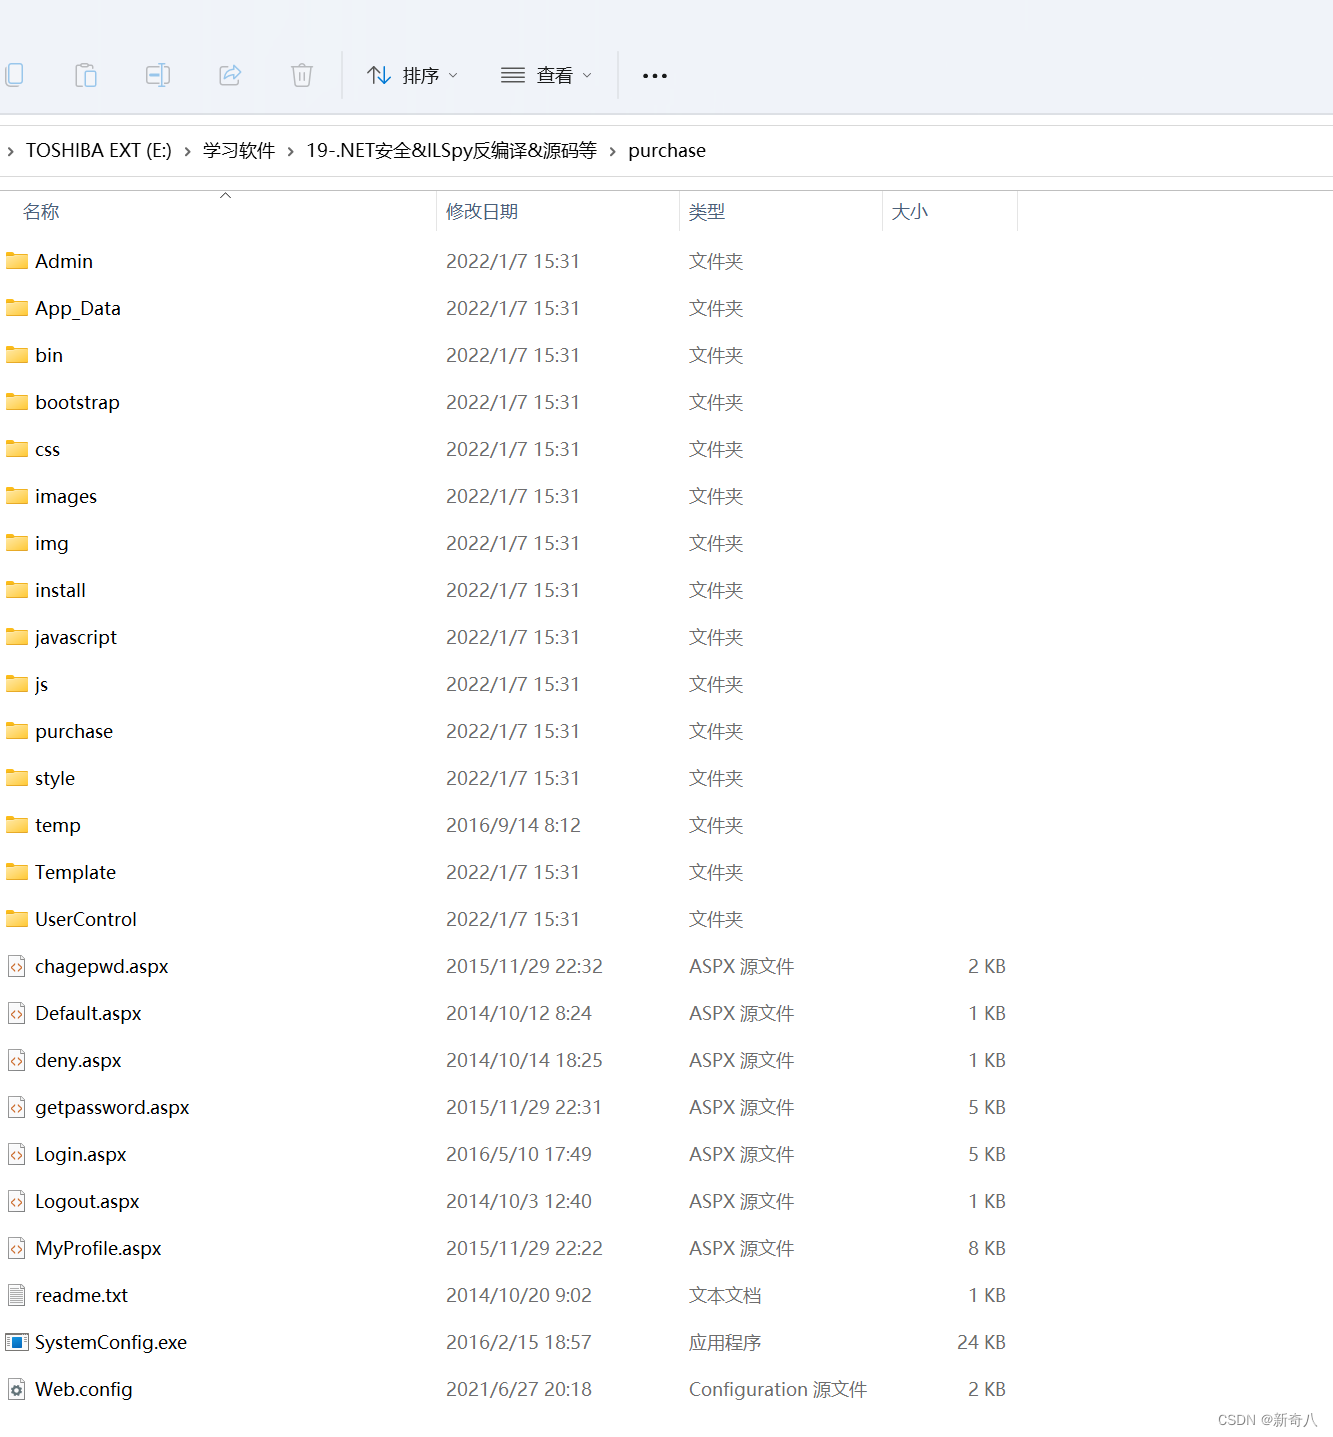This screenshot has width=1333, height=1437.
Task: Select the style folder icon
Action: point(17,778)
